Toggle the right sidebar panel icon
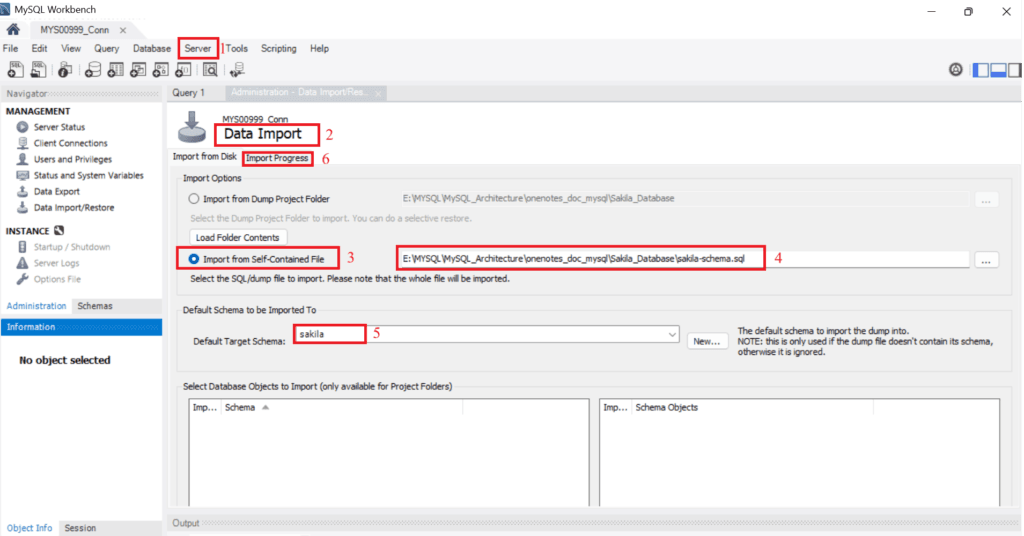Image resolution: width=1024 pixels, height=536 pixels. (1014, 70)
